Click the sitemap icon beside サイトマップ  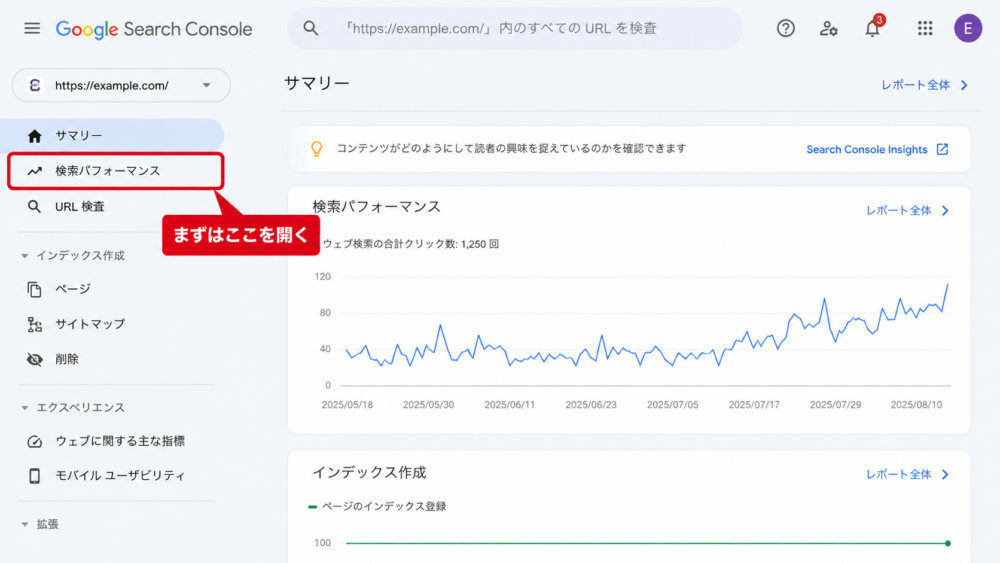[34, 325]
